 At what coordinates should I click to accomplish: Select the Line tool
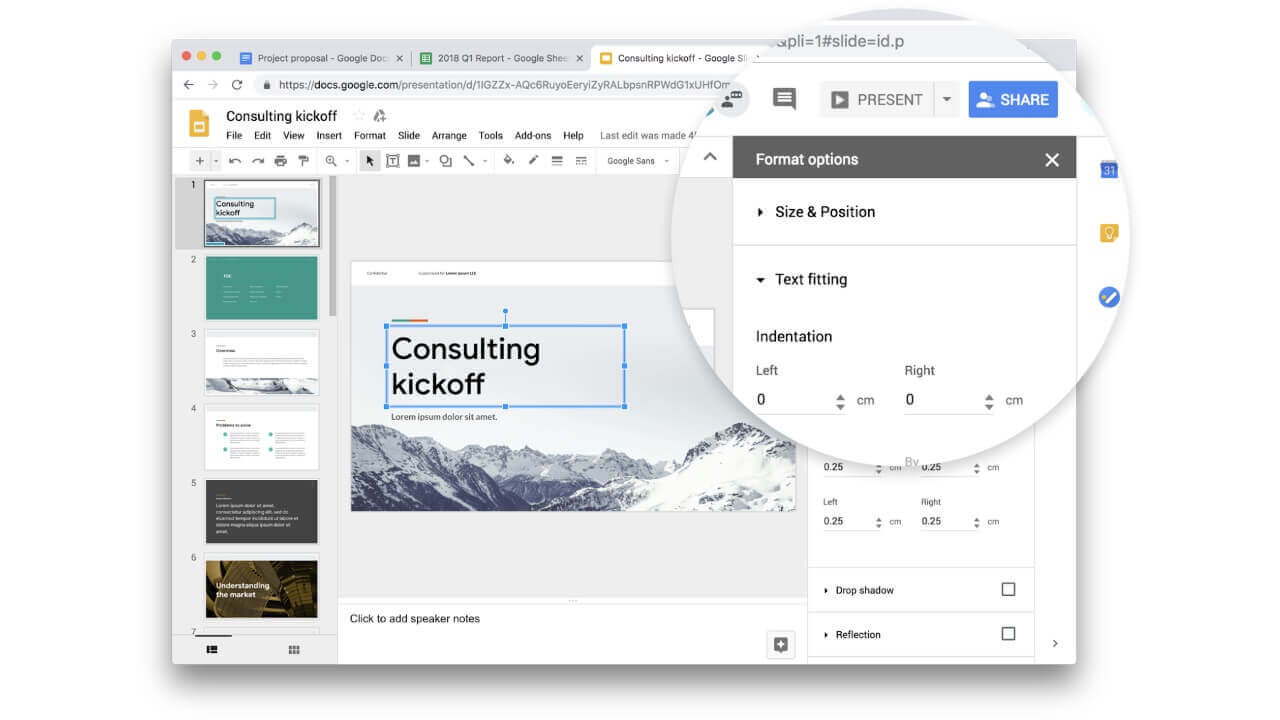pos(471,160)
